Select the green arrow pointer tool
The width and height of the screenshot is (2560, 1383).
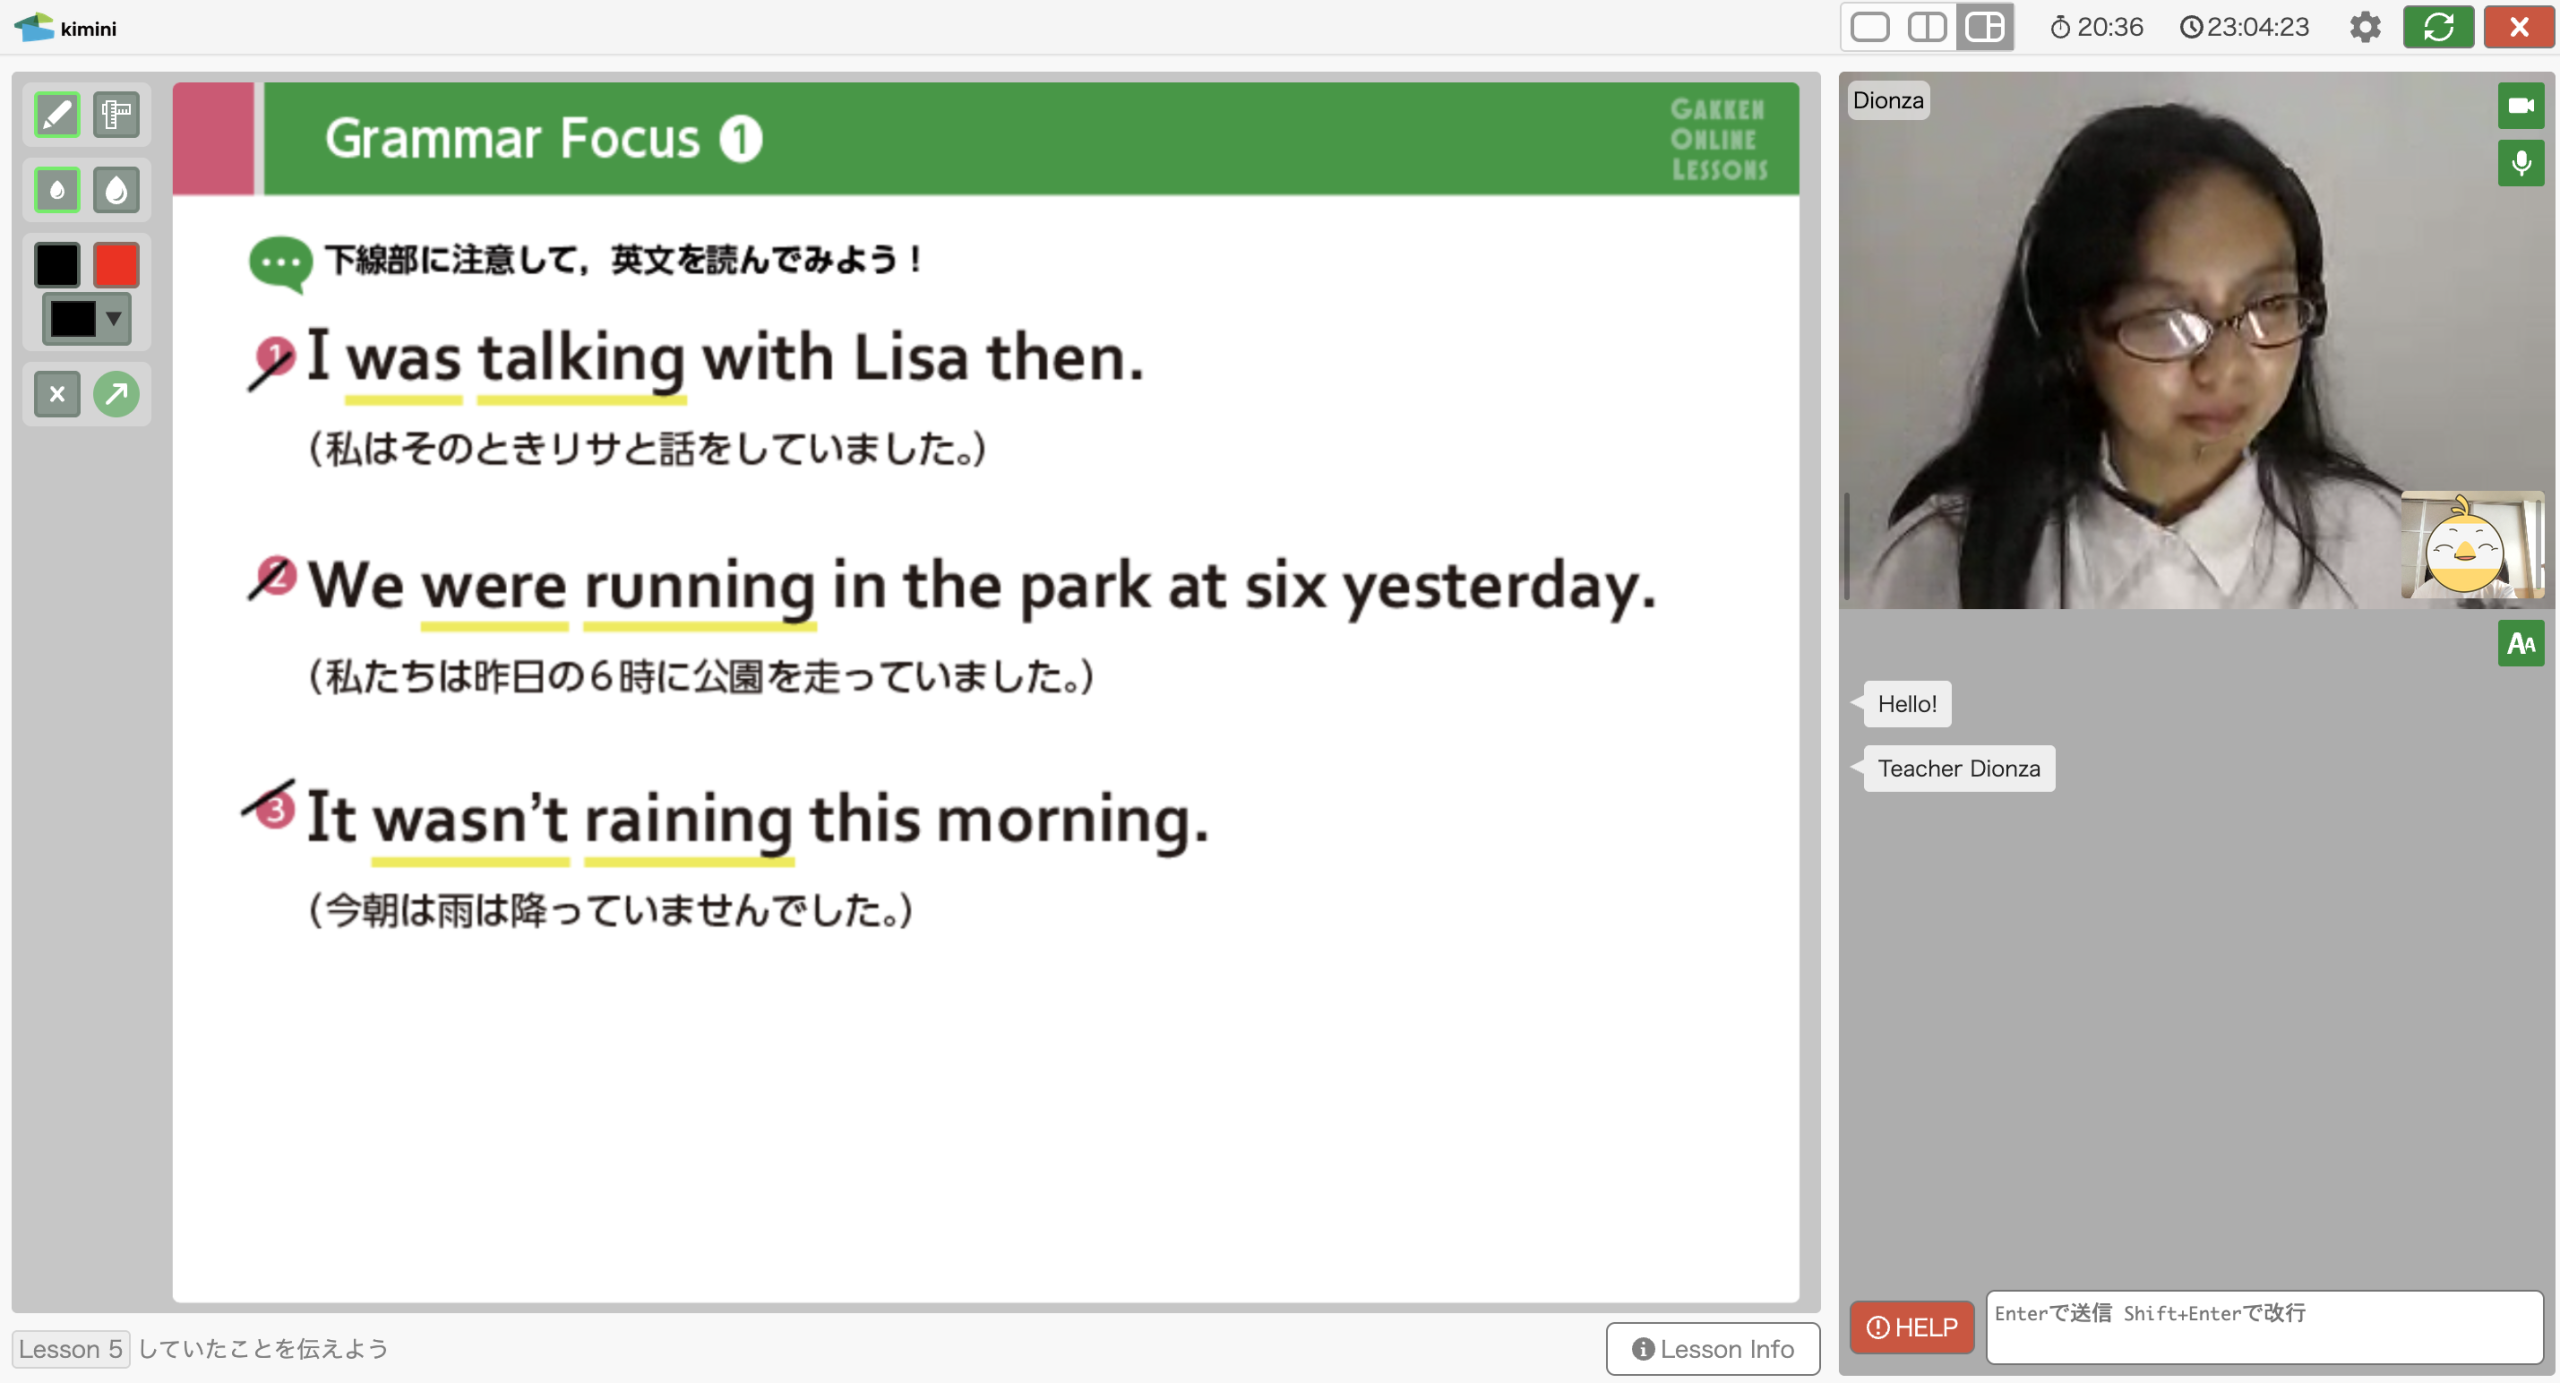pyautogui.click(x=116, y=394)
